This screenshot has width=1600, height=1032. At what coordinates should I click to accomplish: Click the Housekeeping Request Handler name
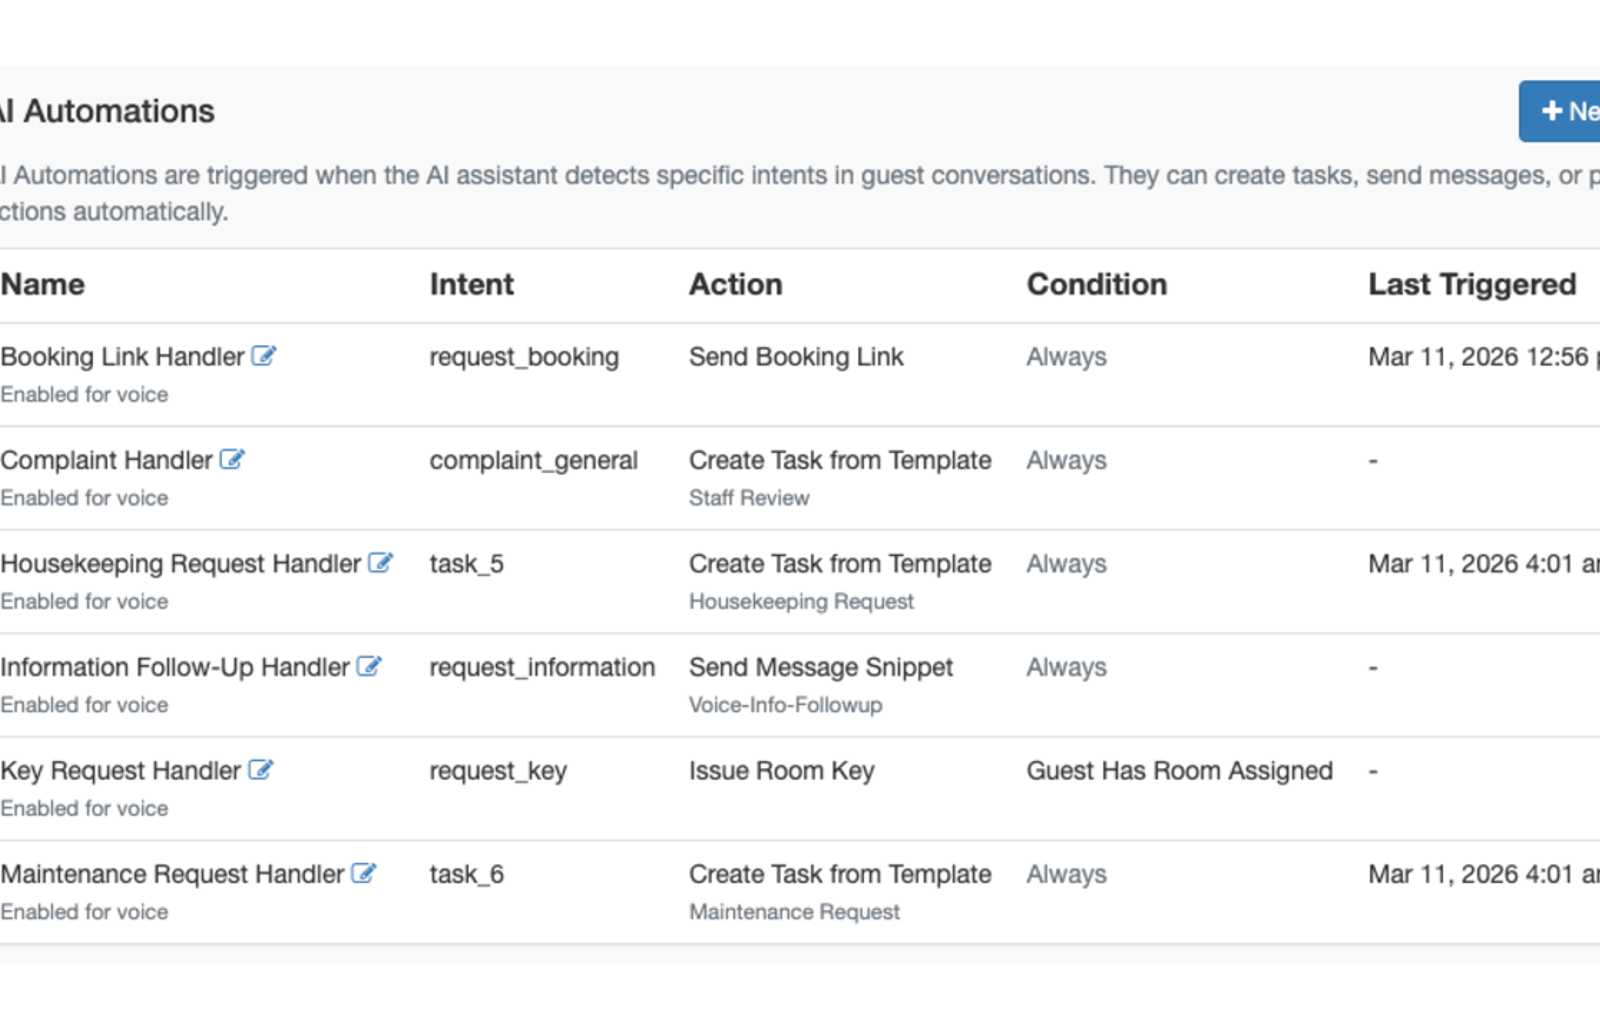coord(180,564)
